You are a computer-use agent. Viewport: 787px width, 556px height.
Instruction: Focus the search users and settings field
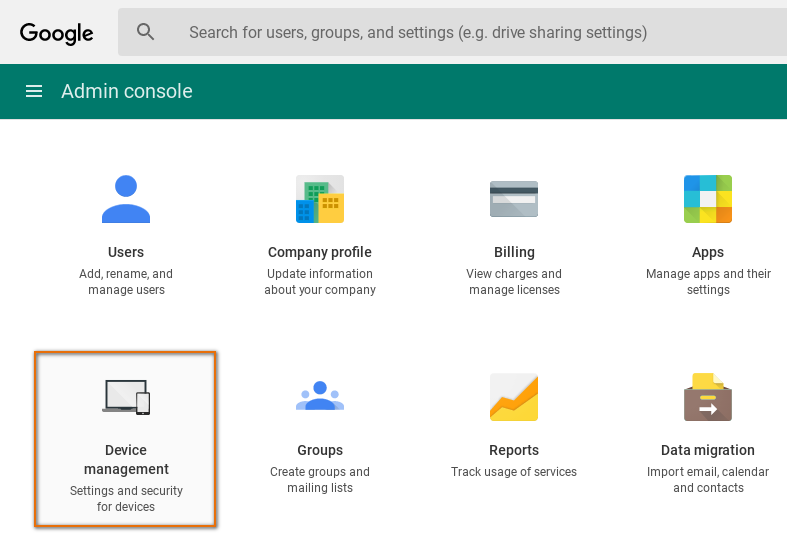452,32
